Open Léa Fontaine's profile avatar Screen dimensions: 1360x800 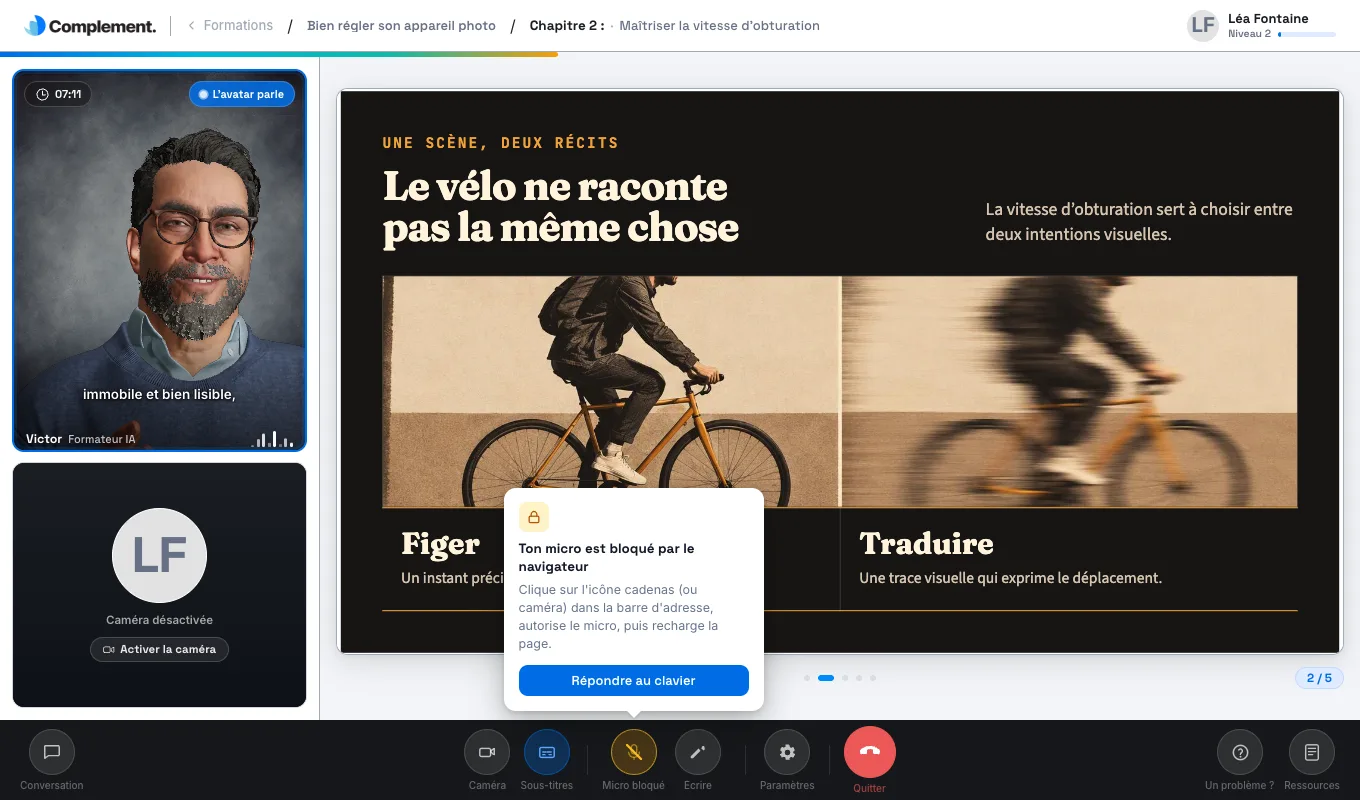[x=1203, y=26]
